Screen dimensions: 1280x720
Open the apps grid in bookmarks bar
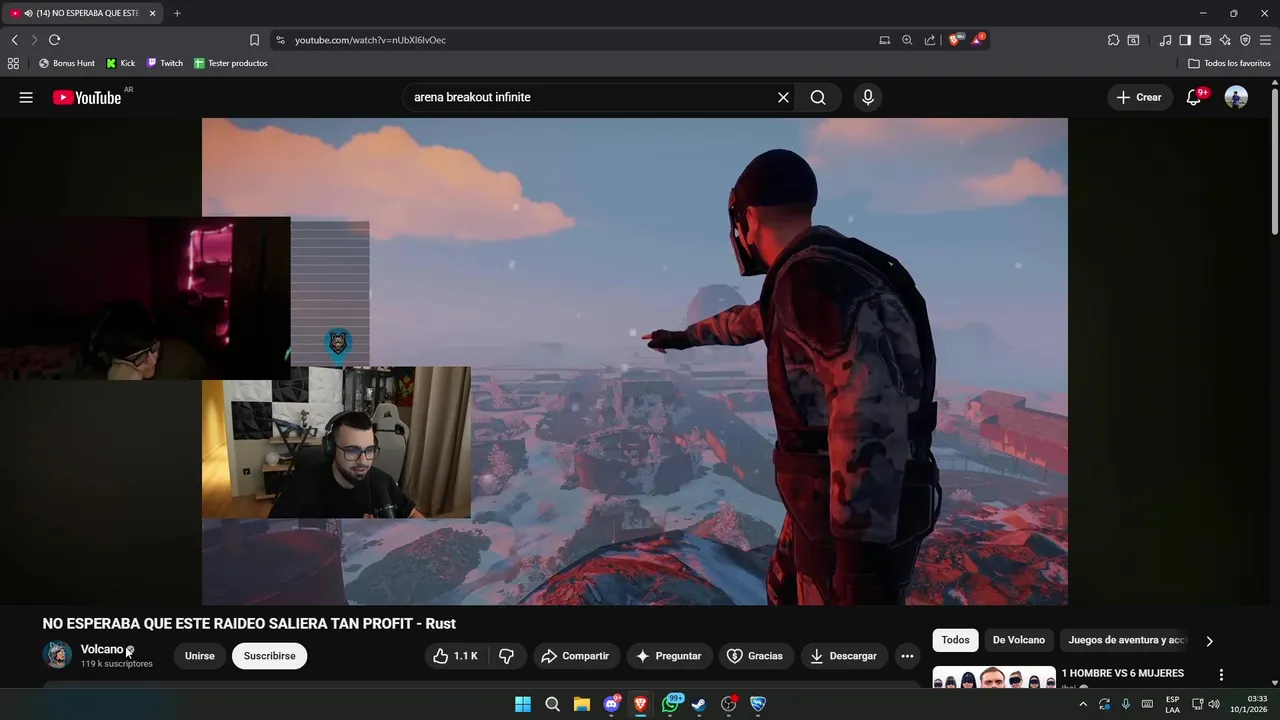point(13,63)
